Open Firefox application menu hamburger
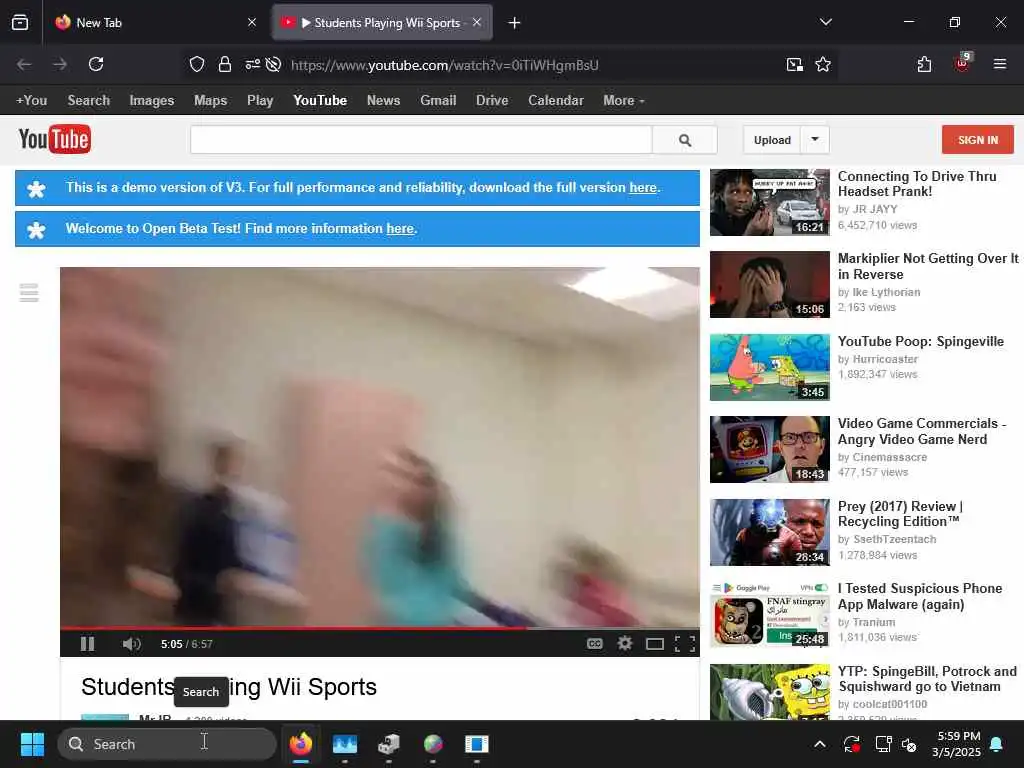The height and width of the screenshot is (768, 1024). pyautogui.click(x=999, y=64)
